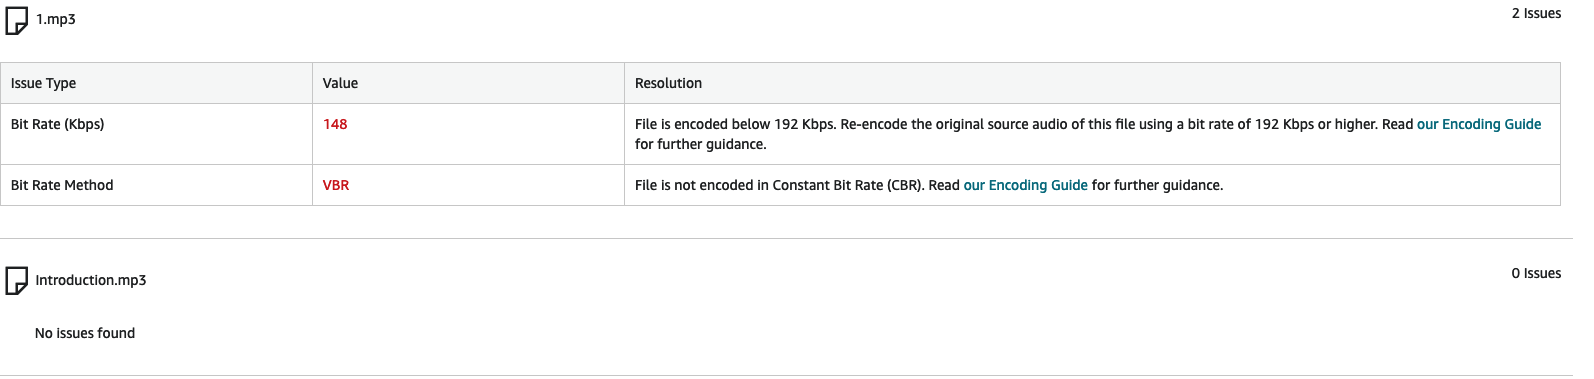
Task: Click 'for further guidance.' text in Bit Rate row
Action: (701, 144)
